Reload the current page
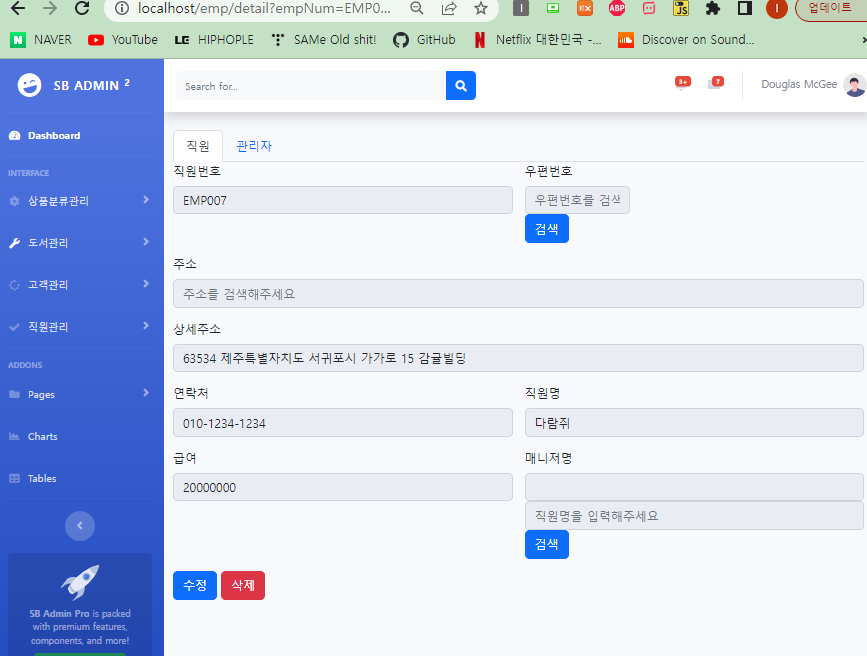 click(x=82, y=8)
